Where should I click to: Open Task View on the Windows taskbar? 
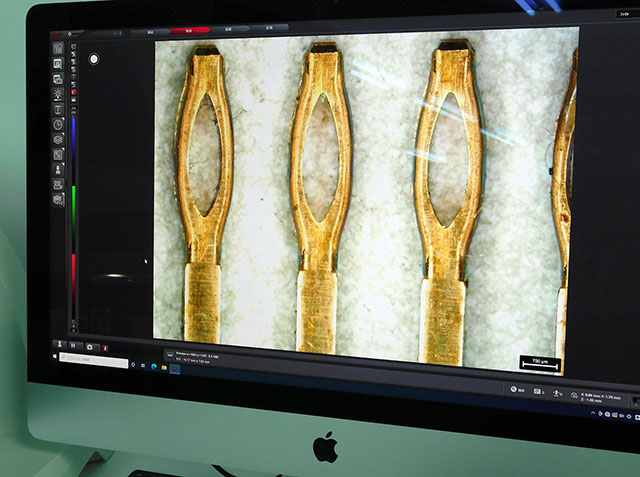coord(143,365)
